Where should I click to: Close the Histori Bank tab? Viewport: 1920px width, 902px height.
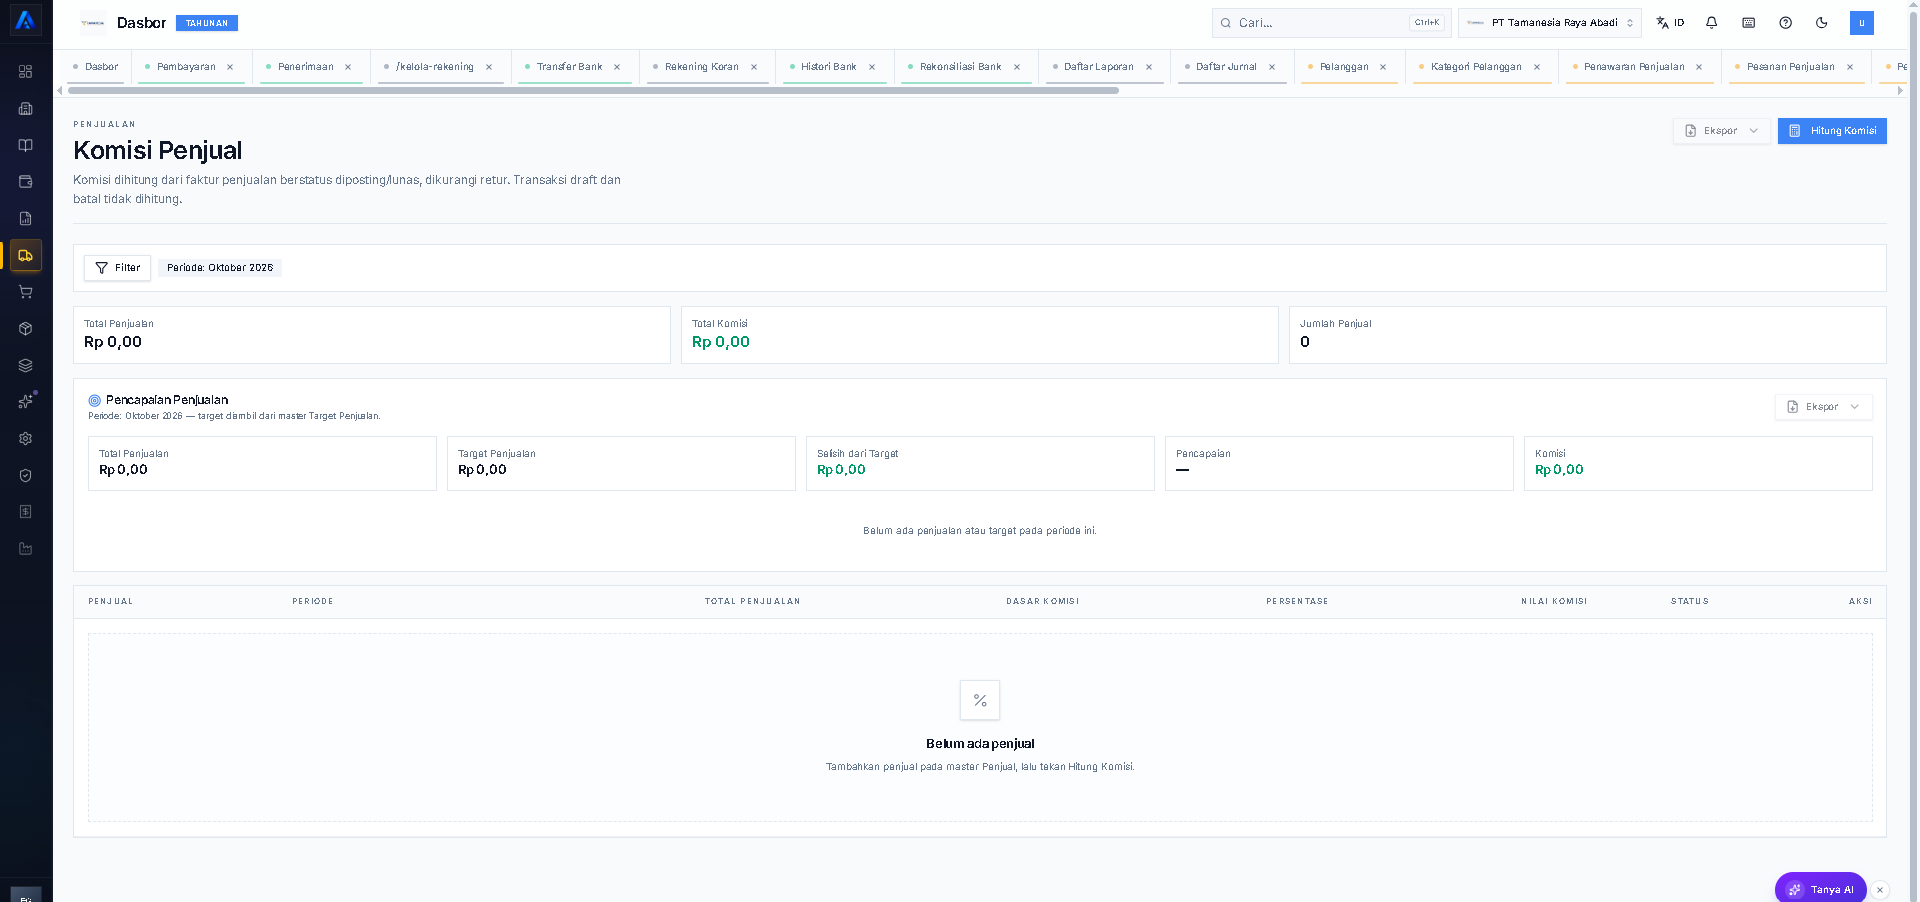872,67
